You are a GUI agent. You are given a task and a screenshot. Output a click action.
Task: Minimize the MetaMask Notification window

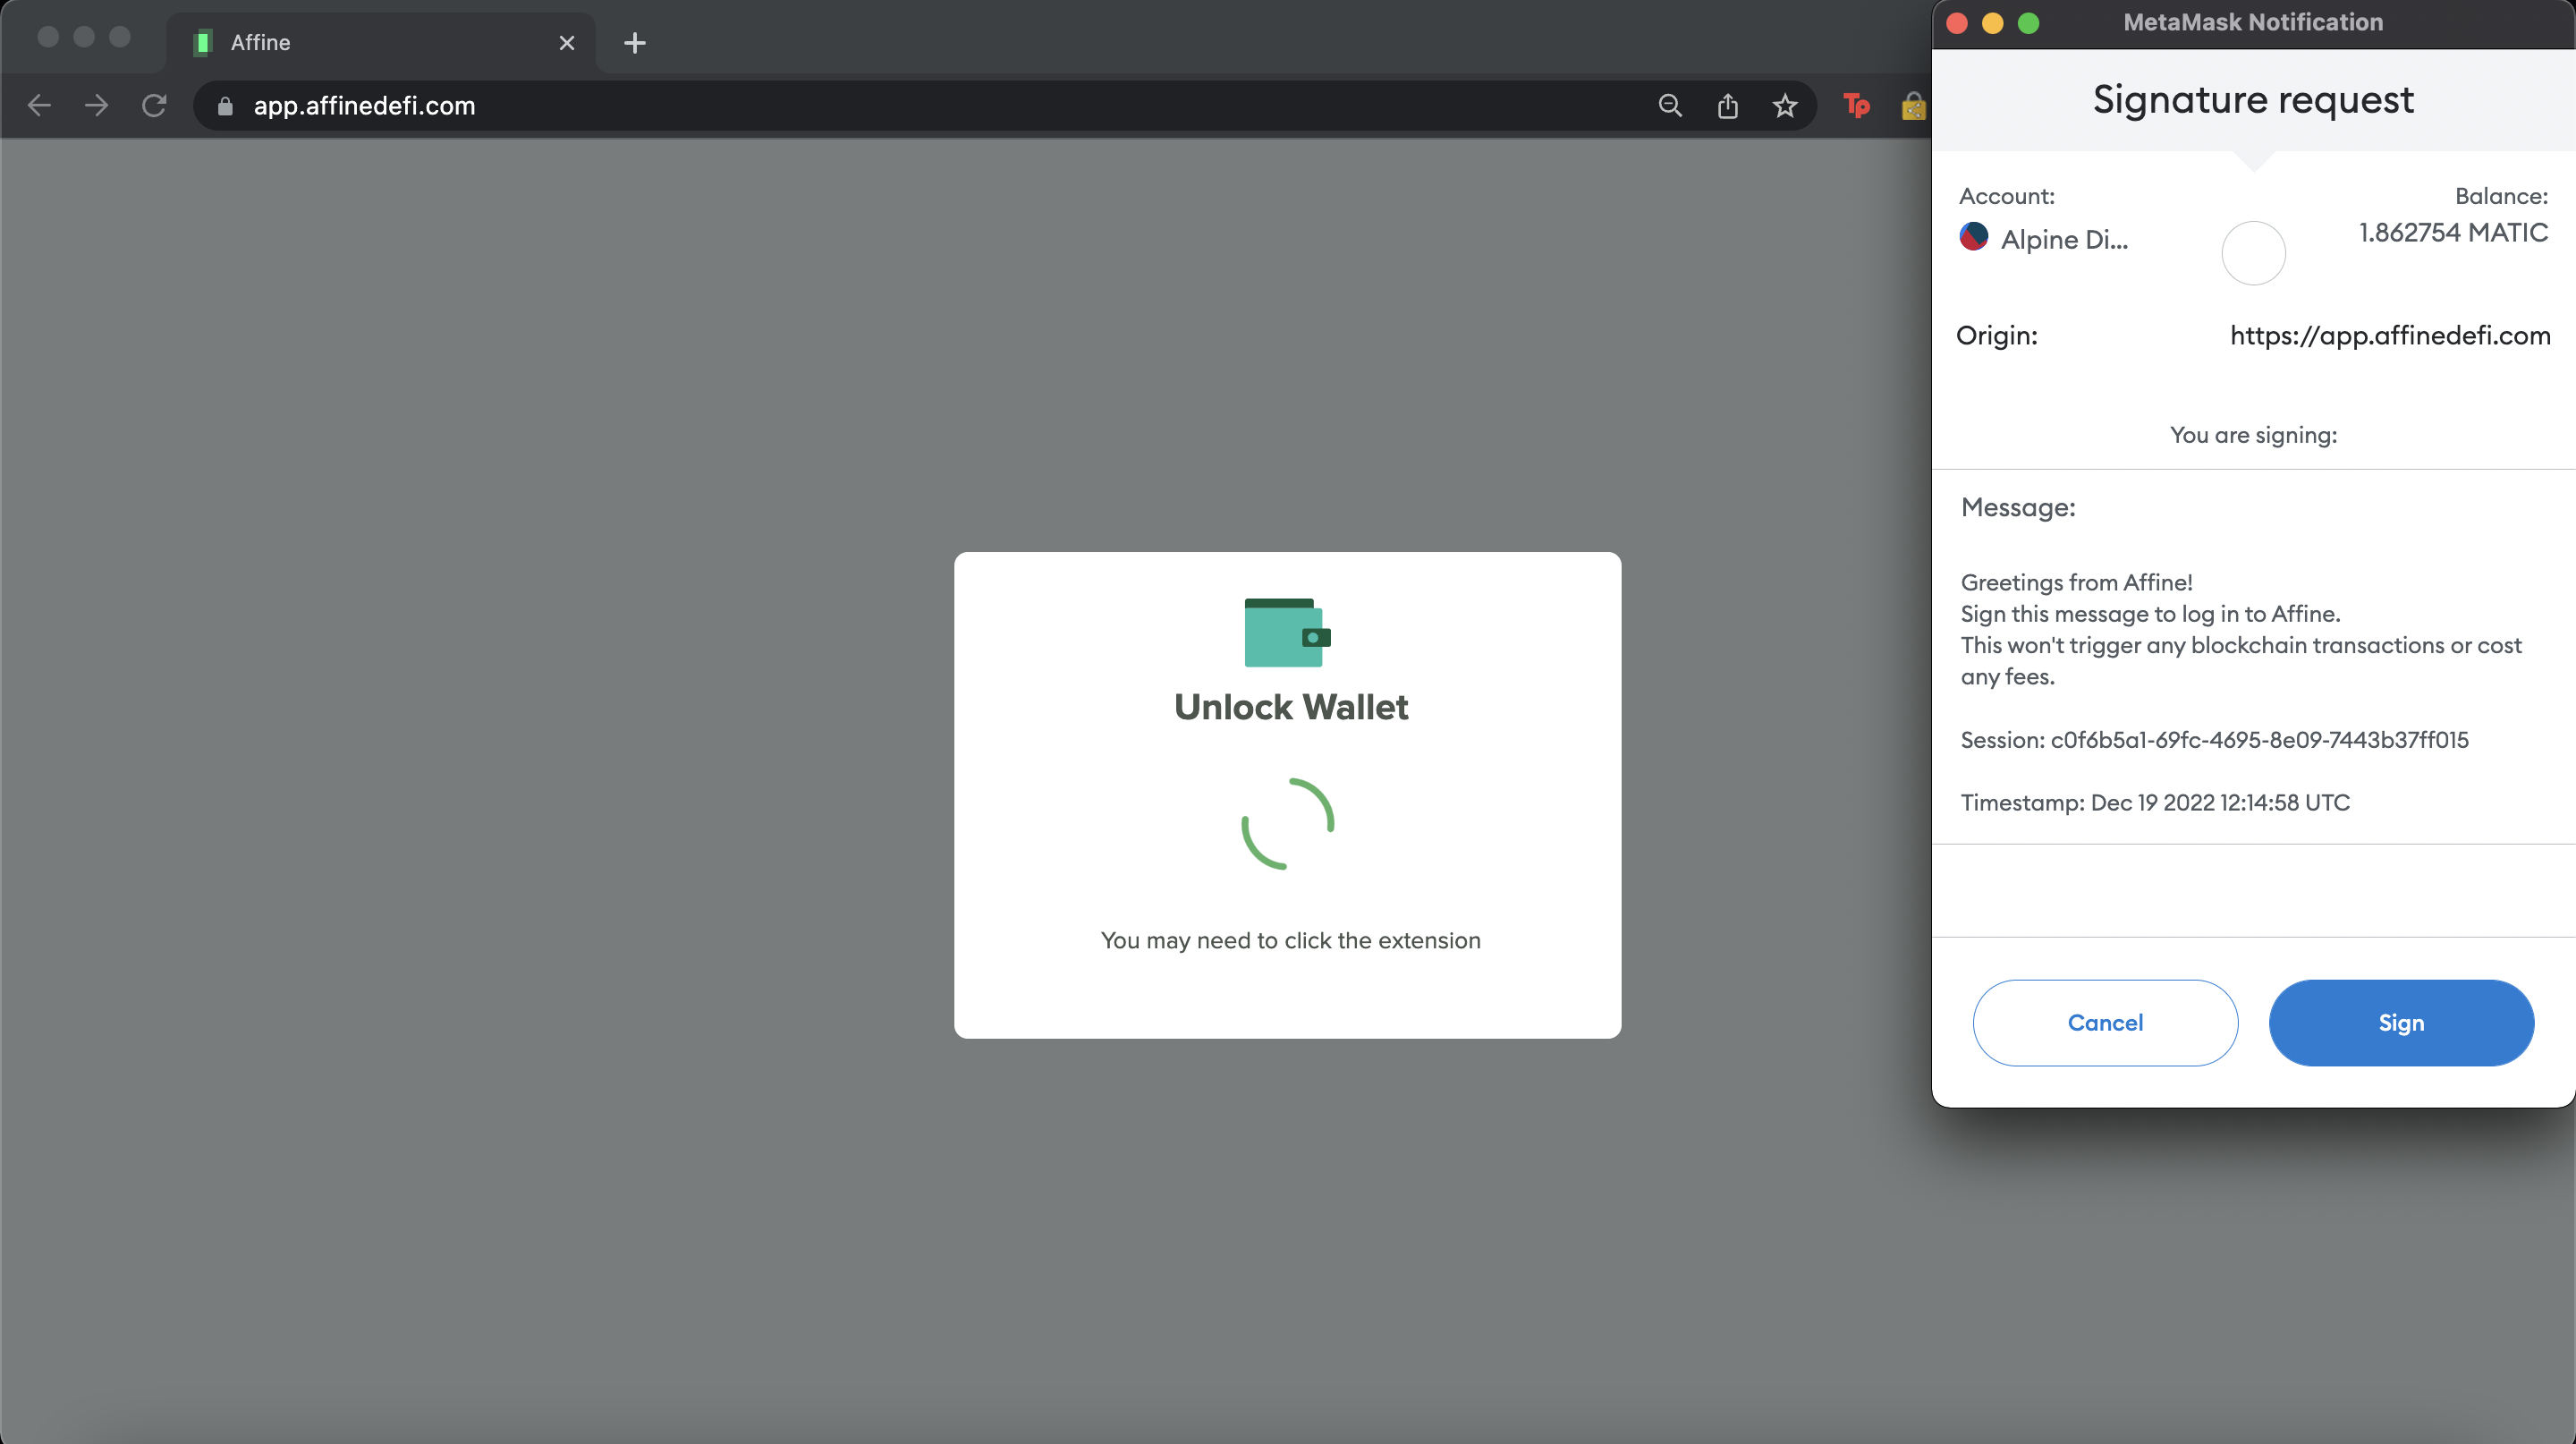click(1992, 23)
